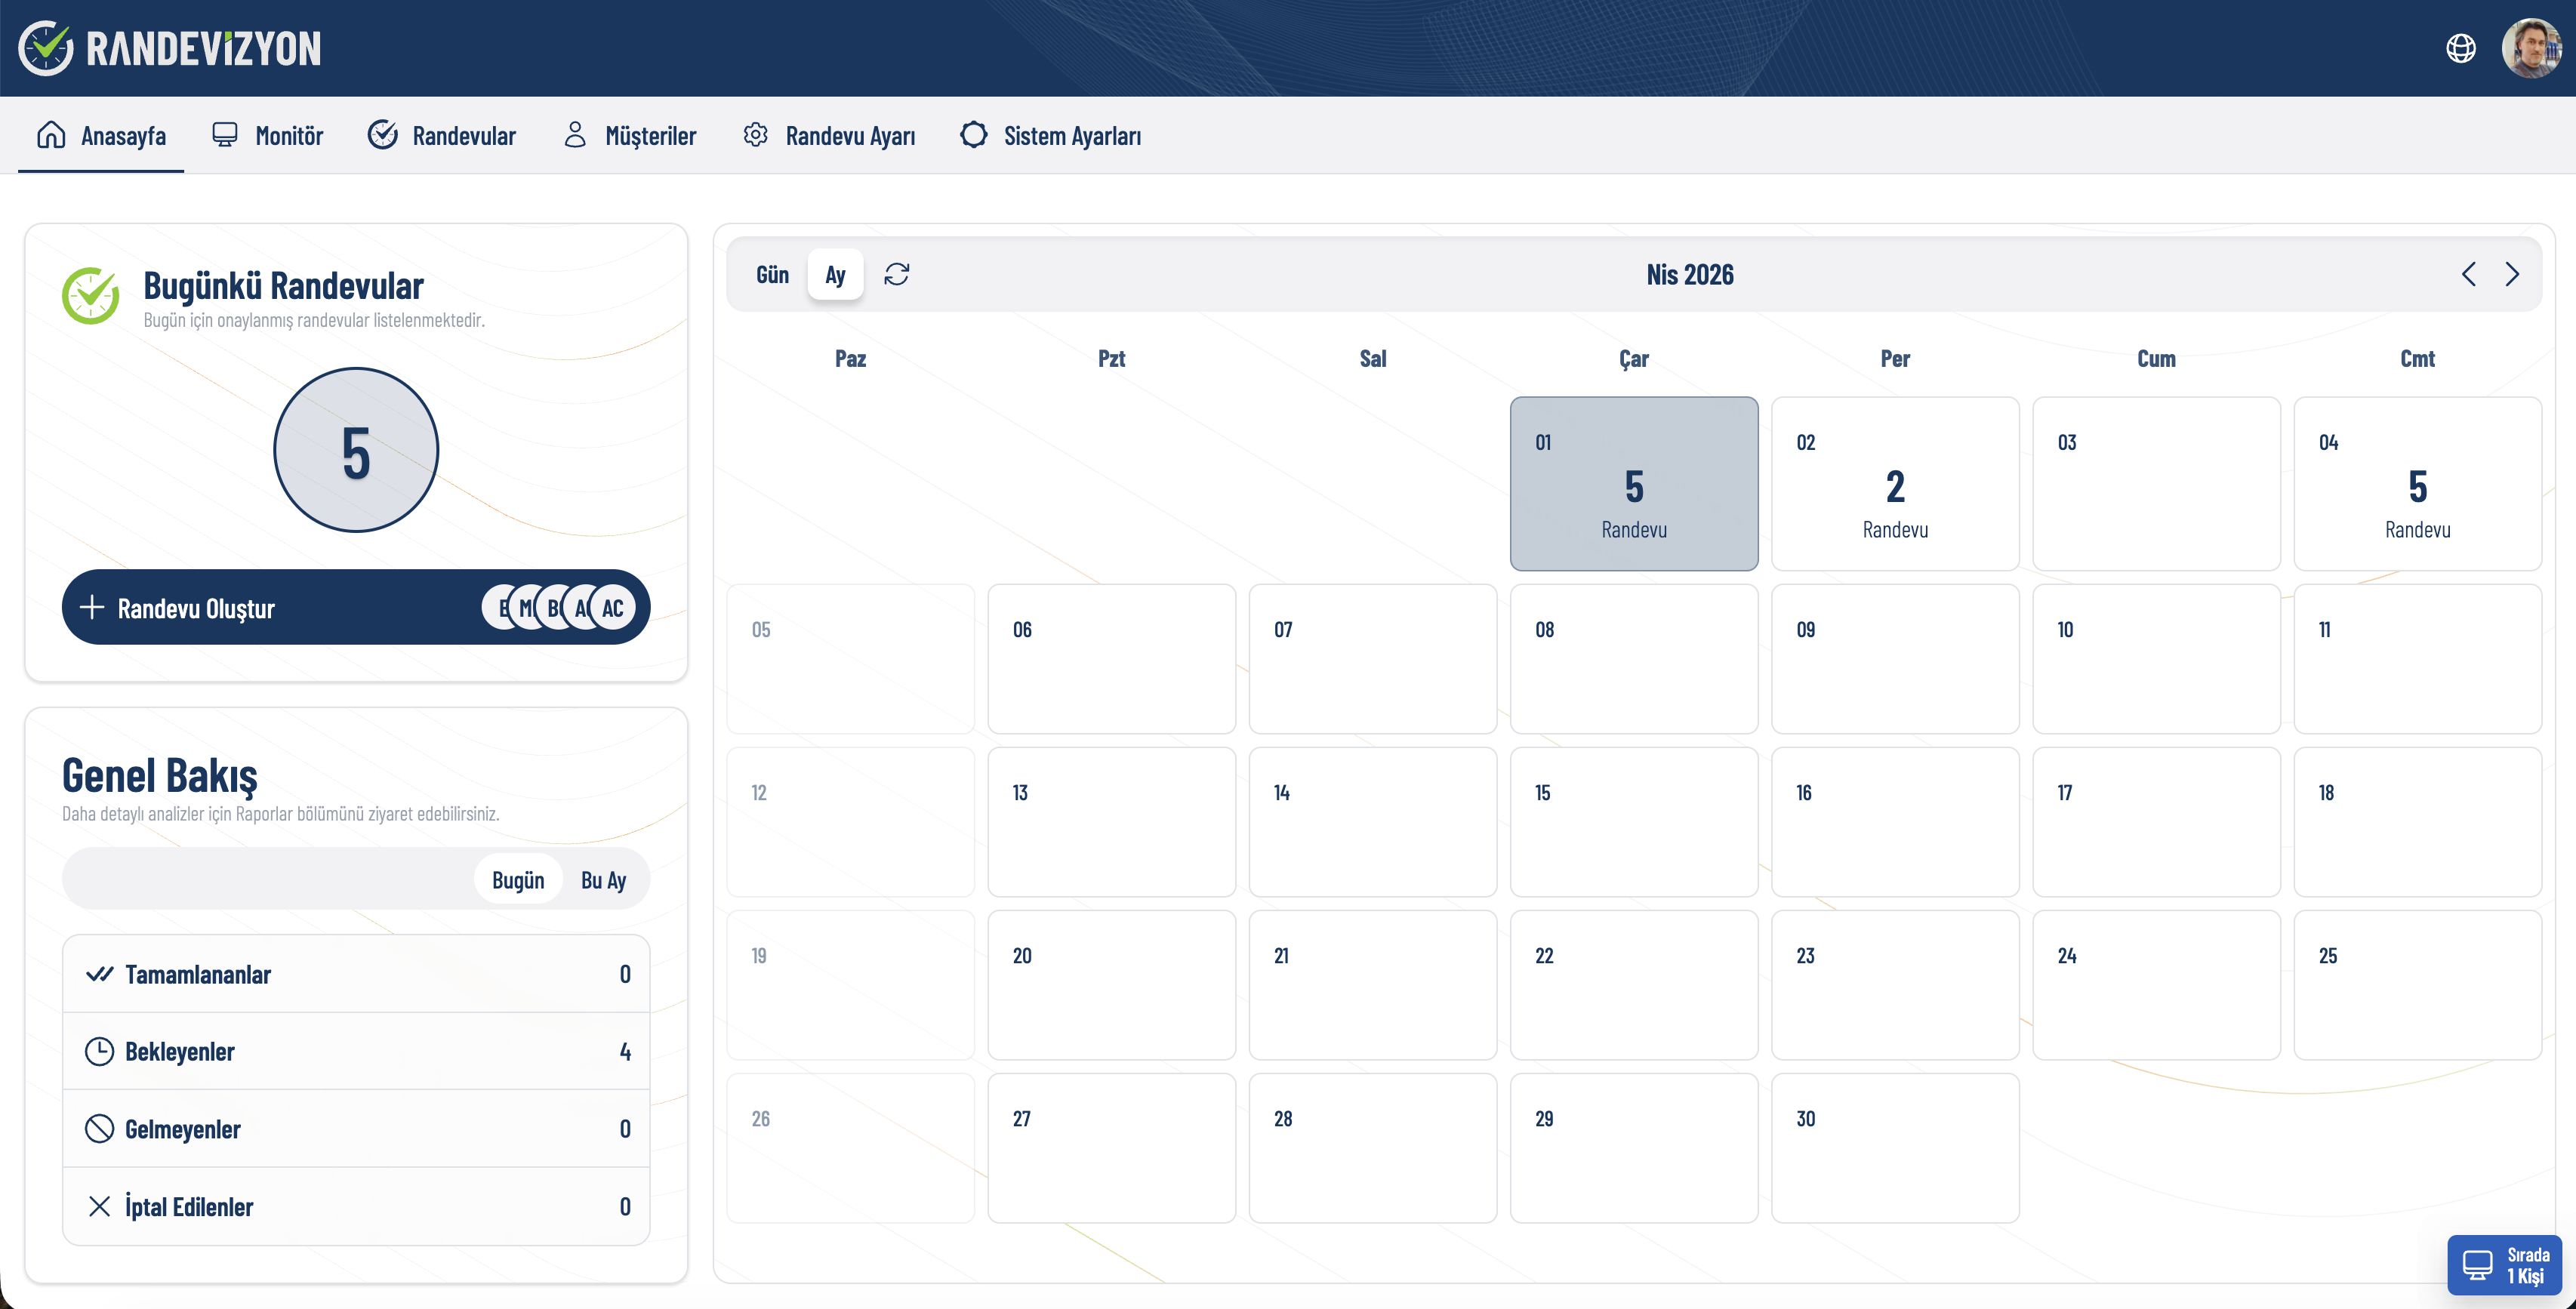
Task: Open the Randevu Ayarı tab
Action: (x=829, y=136)
